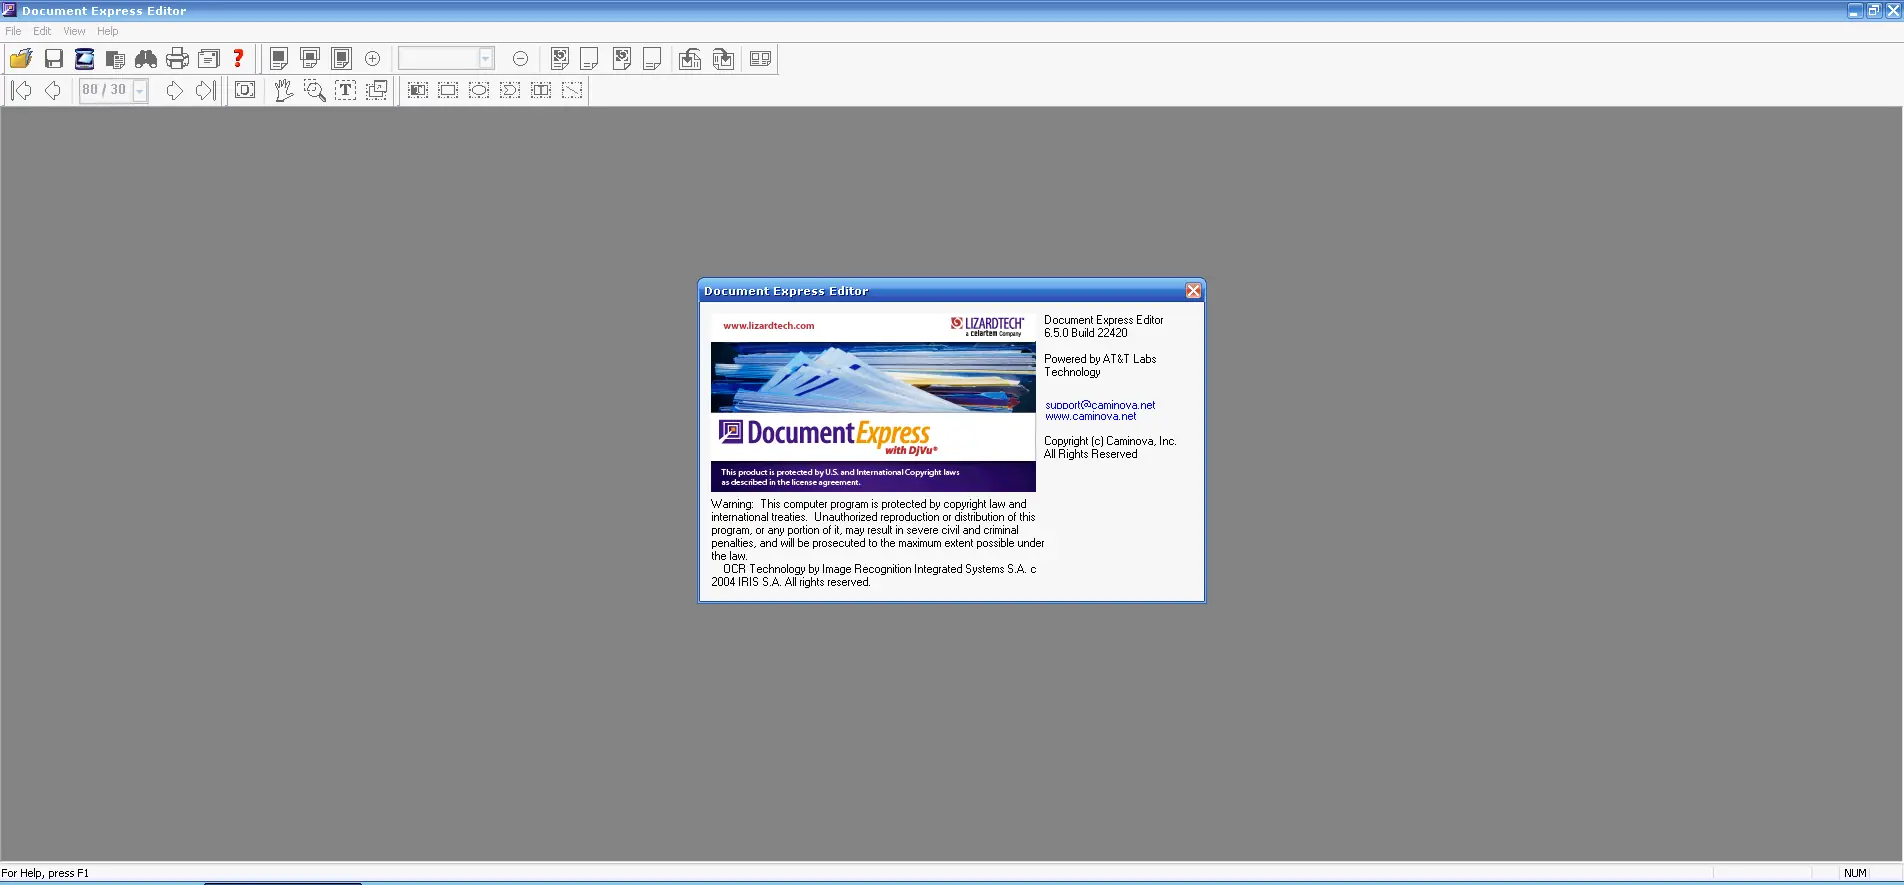This screenshot has width=1904, height=885.
Task: Select the ellipse annotation tool
Action: tap(479, 91)
